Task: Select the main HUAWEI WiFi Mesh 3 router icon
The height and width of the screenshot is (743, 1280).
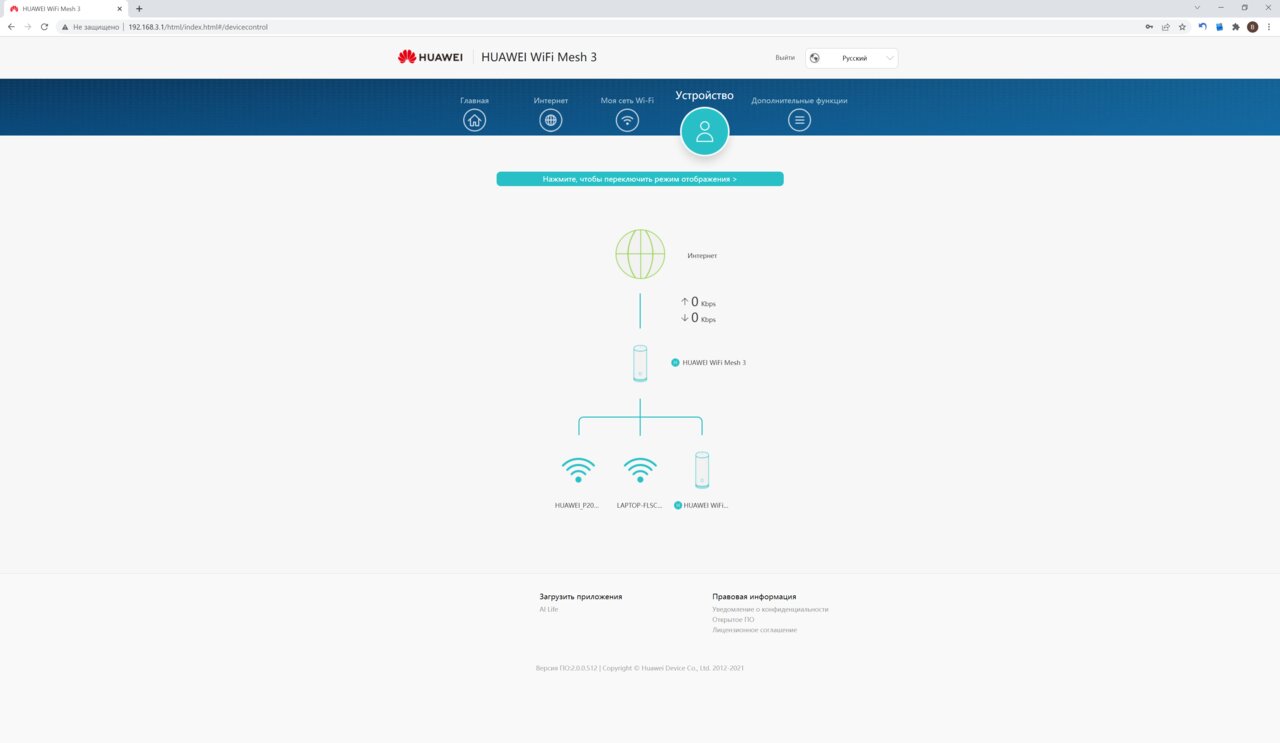Action: 640,363
